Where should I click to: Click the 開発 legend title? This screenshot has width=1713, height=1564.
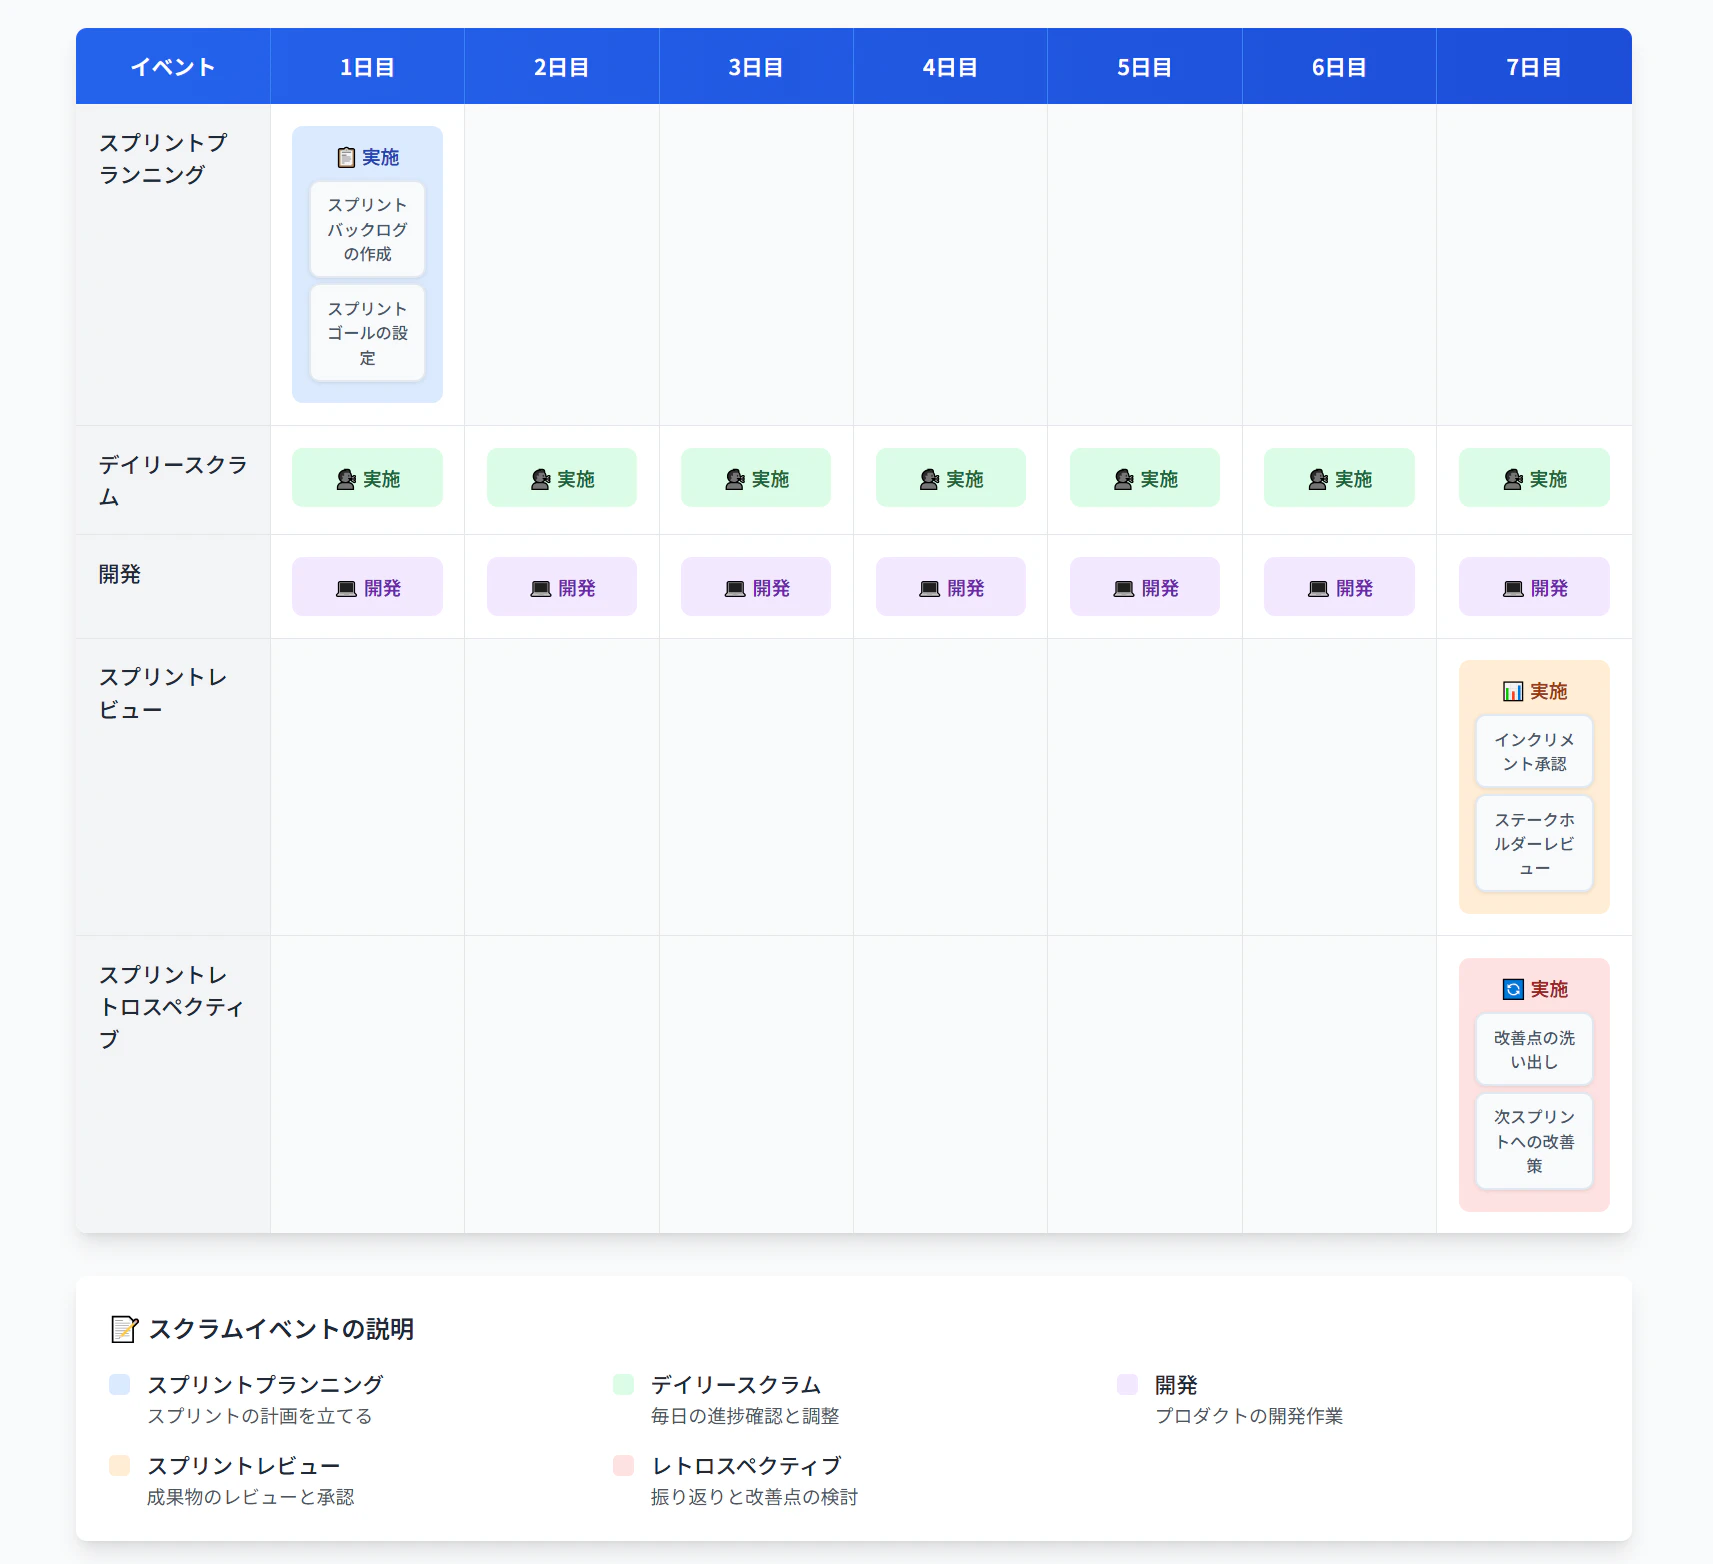click(x=1176, y=1385)
